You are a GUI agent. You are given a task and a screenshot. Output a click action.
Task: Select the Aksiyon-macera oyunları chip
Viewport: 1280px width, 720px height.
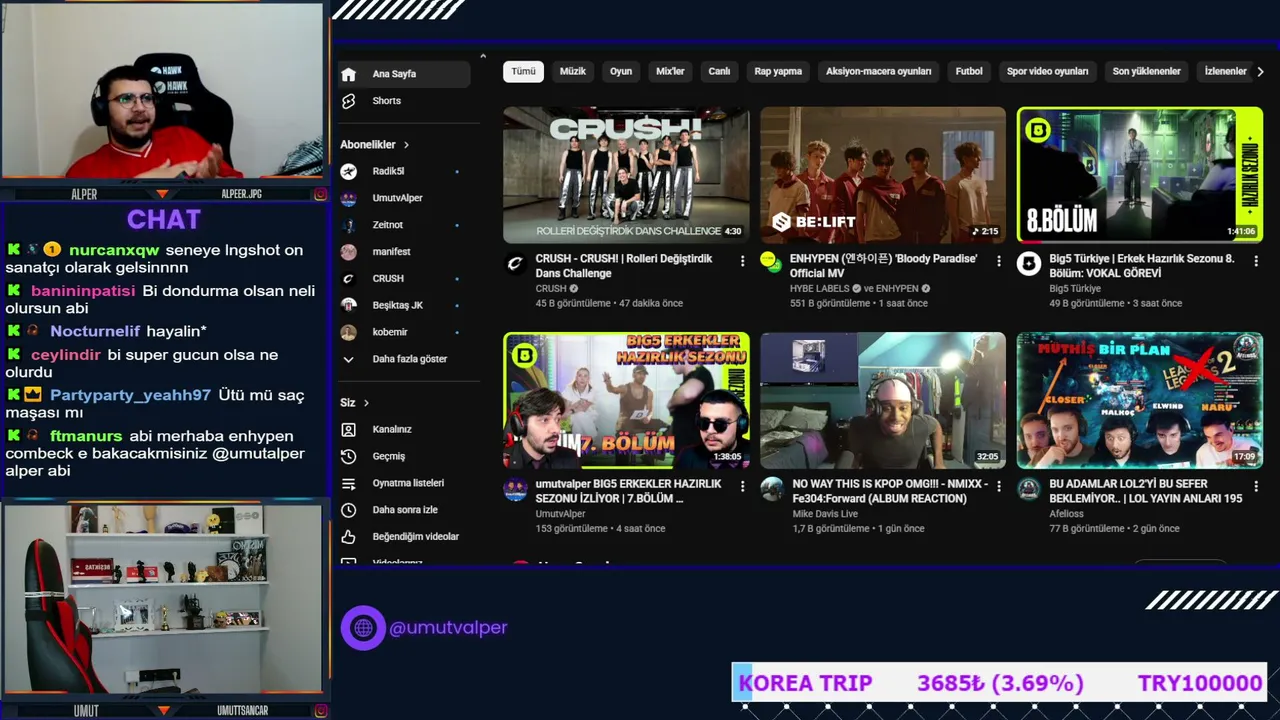coord(879,72)
